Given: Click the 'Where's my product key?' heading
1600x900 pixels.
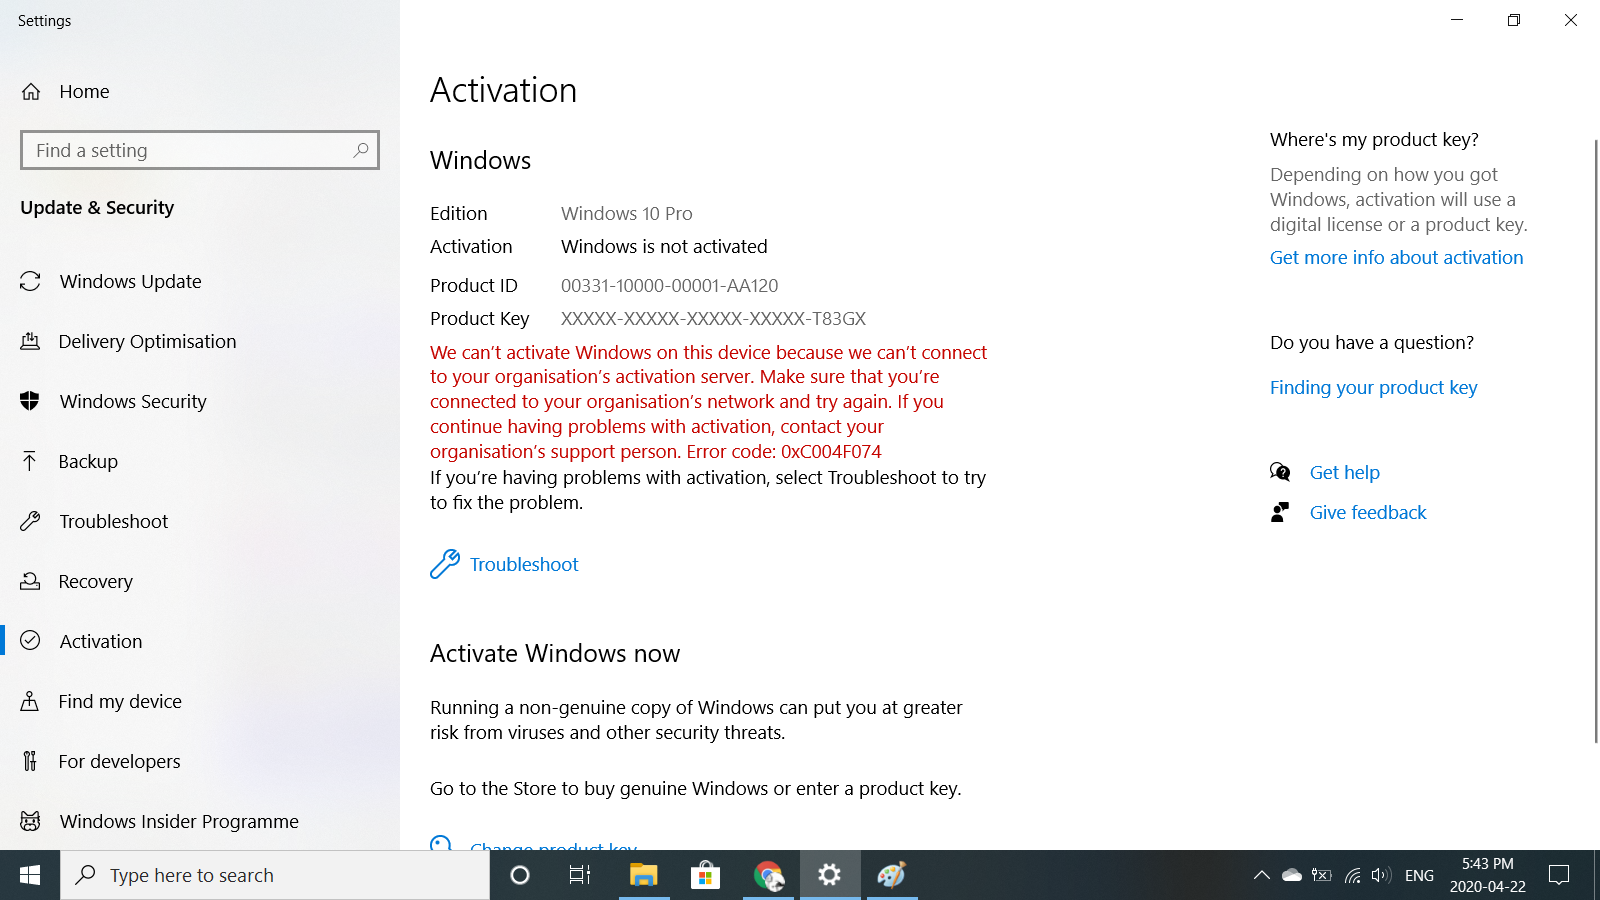Looking at the screenshot, I should (1374, 140).
